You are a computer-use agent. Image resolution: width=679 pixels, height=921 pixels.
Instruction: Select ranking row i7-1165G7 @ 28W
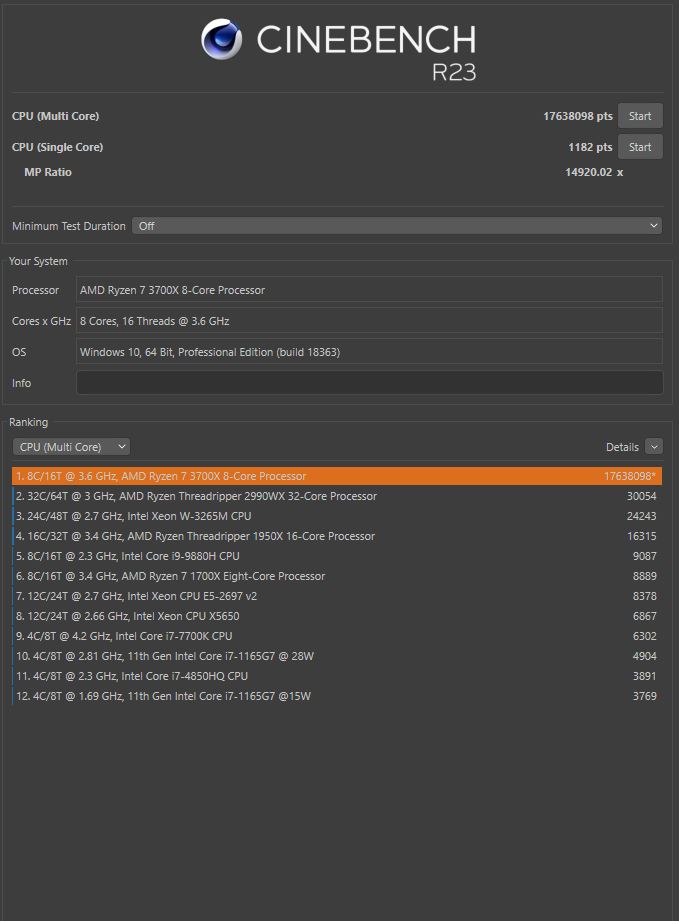(337, 656)
